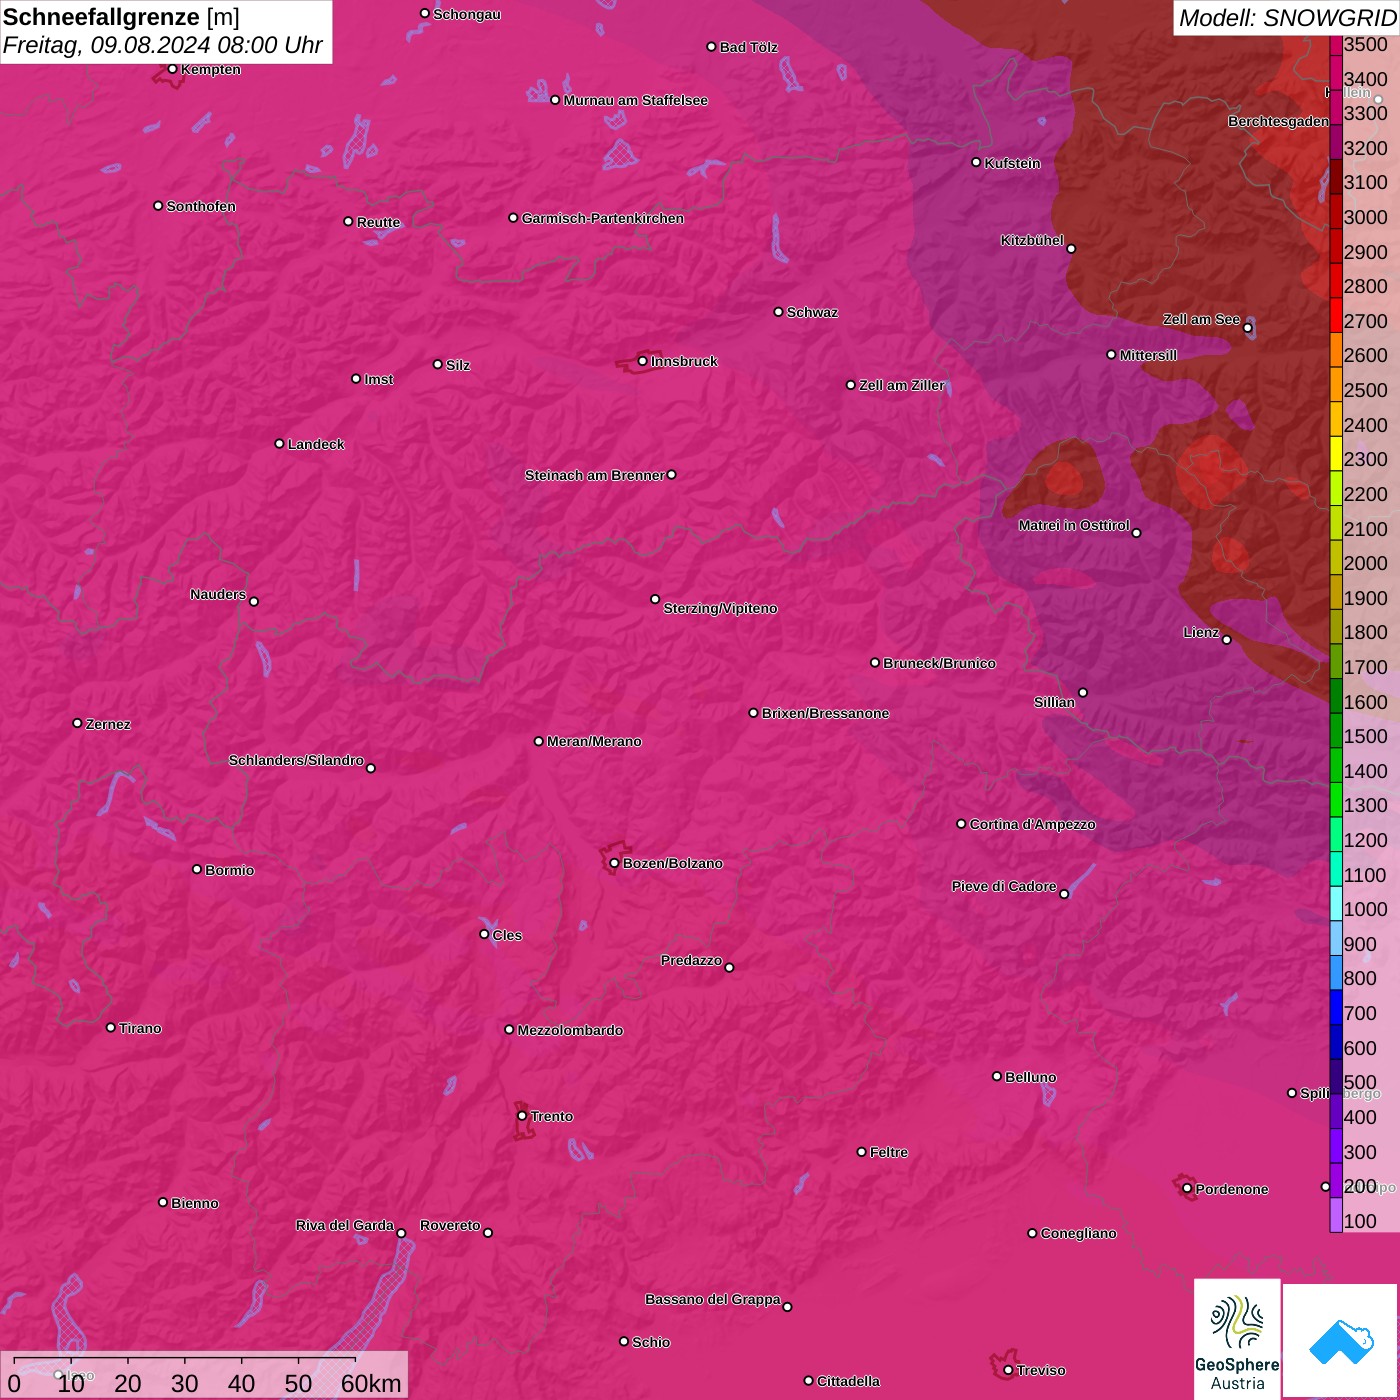Click the blue cloud logo icon

[x=1340, y=1341]
